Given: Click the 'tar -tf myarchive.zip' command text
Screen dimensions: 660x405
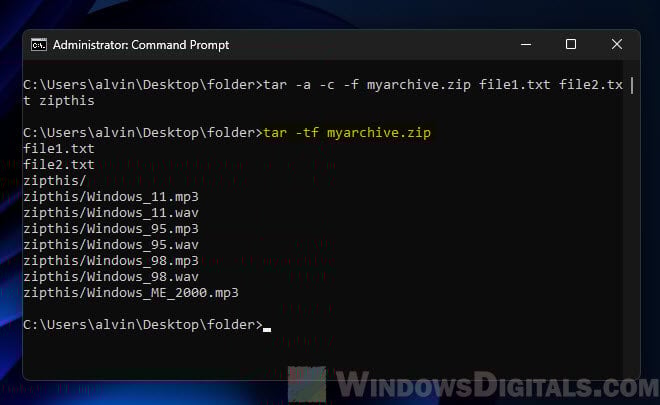Looking at the screenshot, I should tap(347, 133).
